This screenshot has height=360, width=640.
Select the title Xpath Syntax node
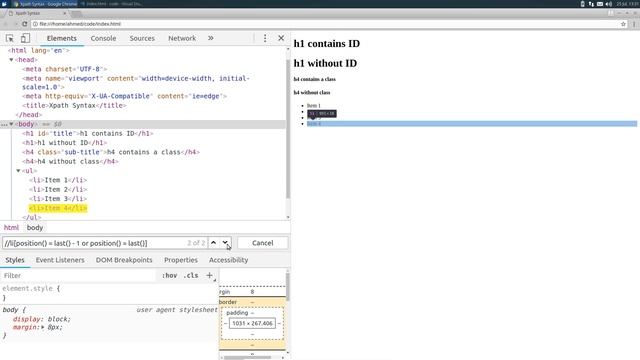coord(74,106)
